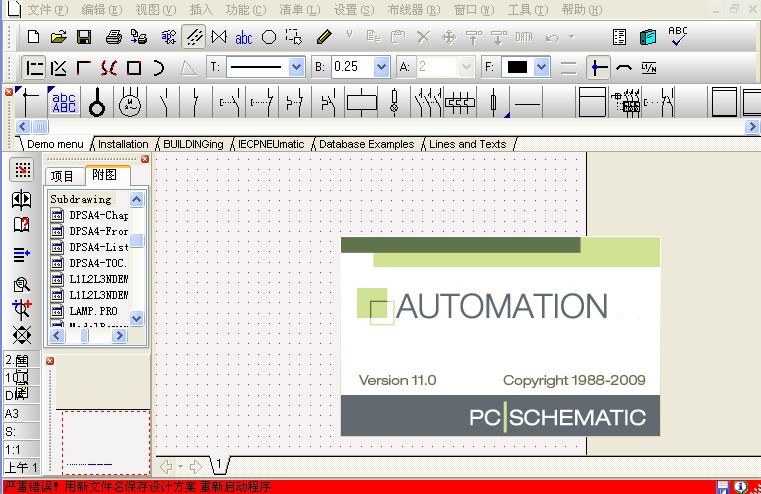Open the line type T dropdown
Image resolution: width=761 pixels, height=494 pixels.
pyautogui.click(x=296, y=67)
